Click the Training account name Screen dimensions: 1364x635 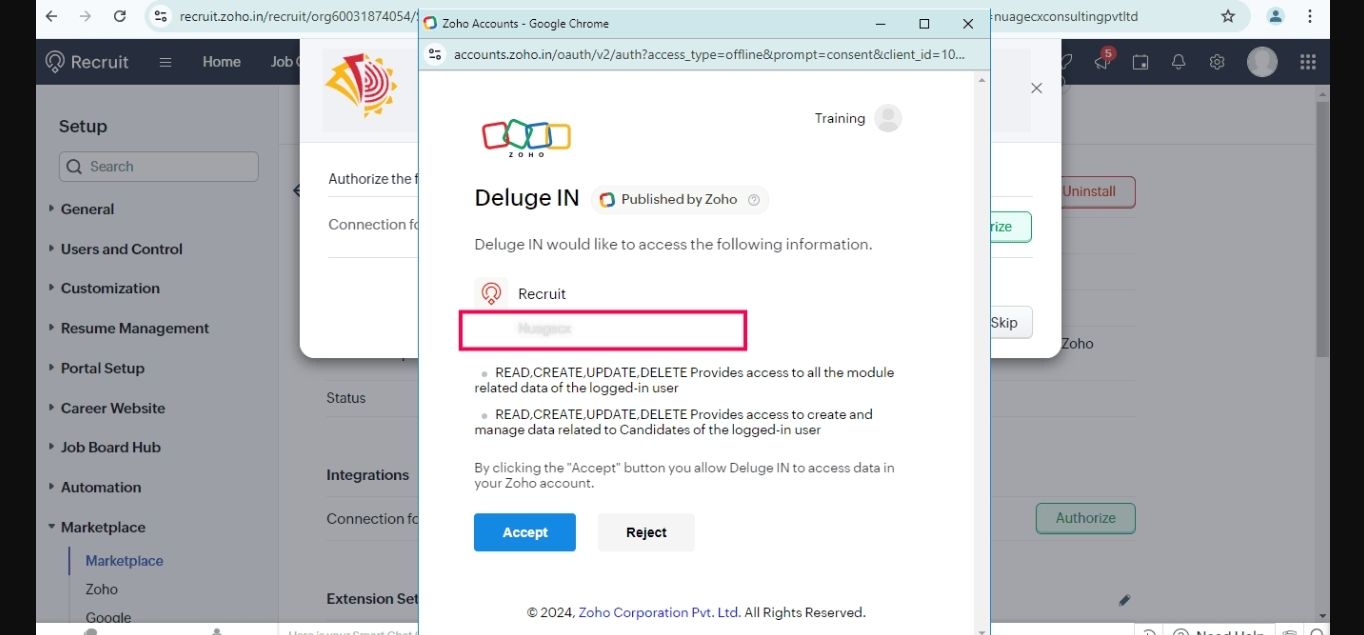(840, 118)
